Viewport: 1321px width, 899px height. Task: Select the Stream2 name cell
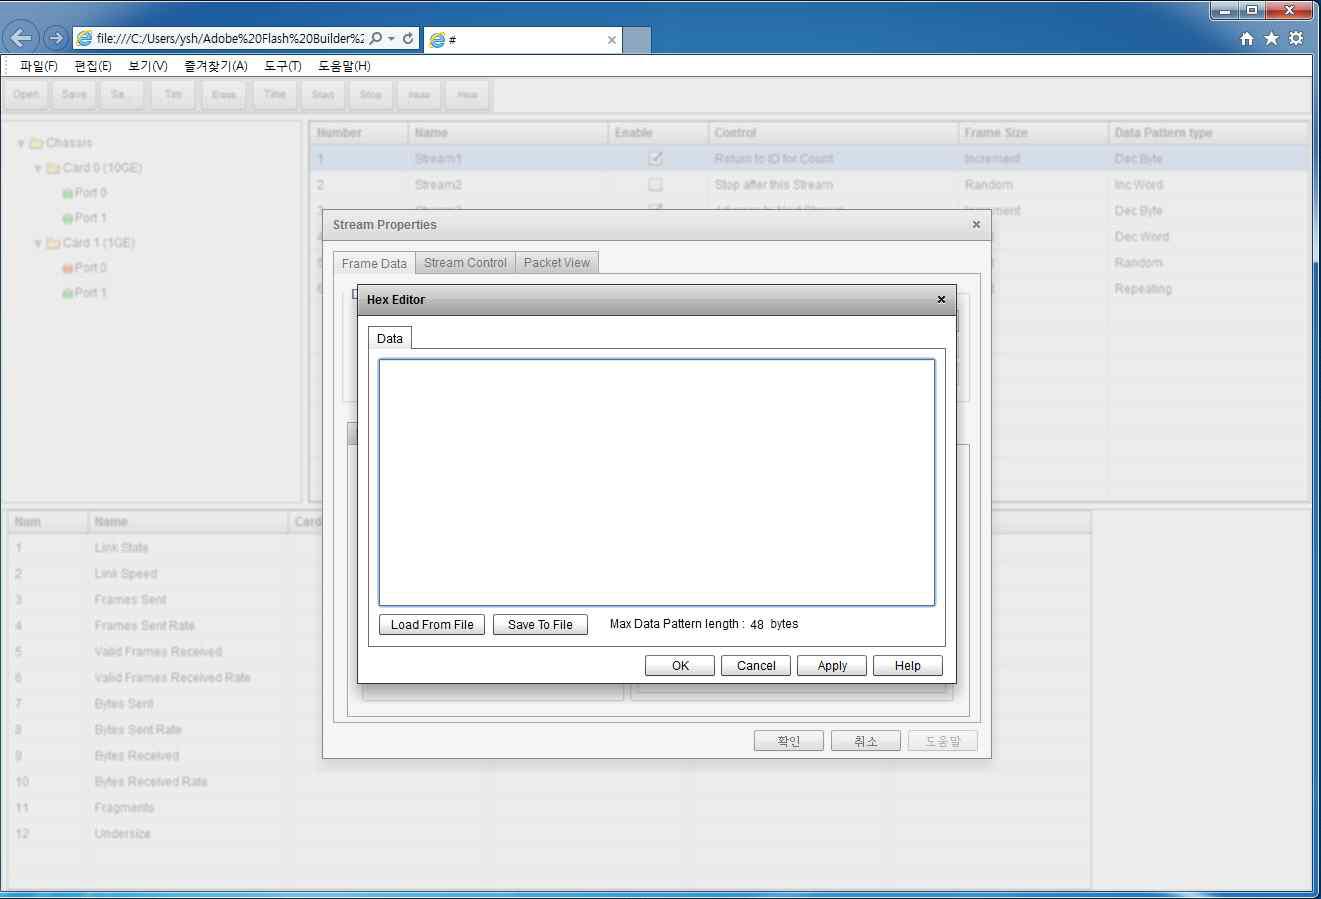[508, 184]
